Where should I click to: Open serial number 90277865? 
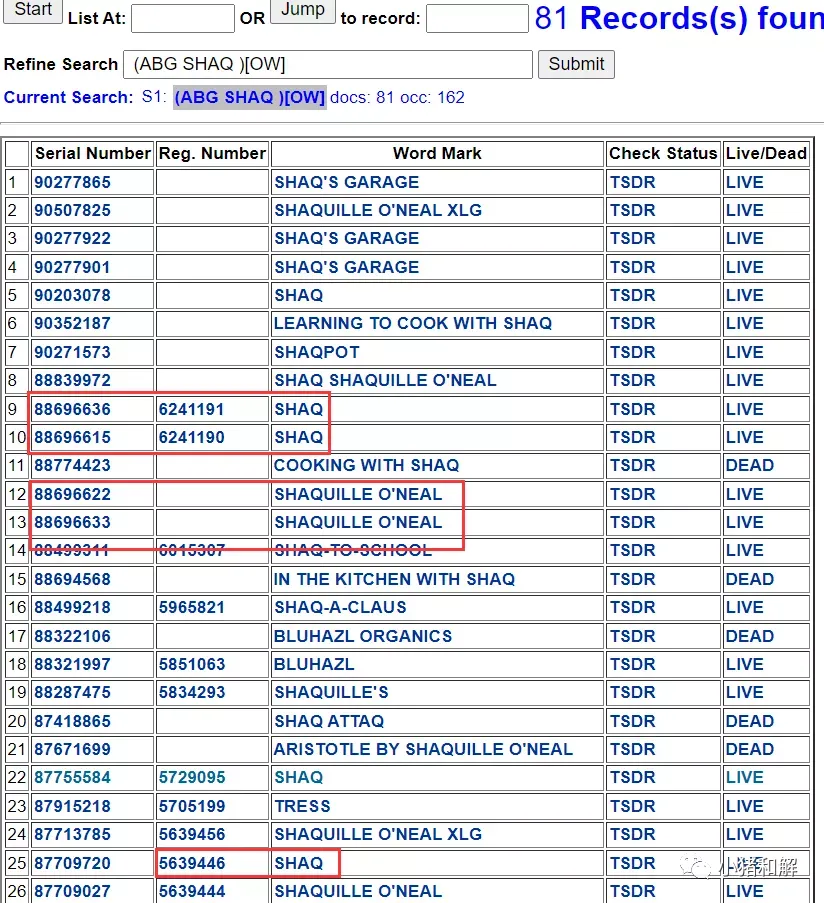(x=73, y=182)
